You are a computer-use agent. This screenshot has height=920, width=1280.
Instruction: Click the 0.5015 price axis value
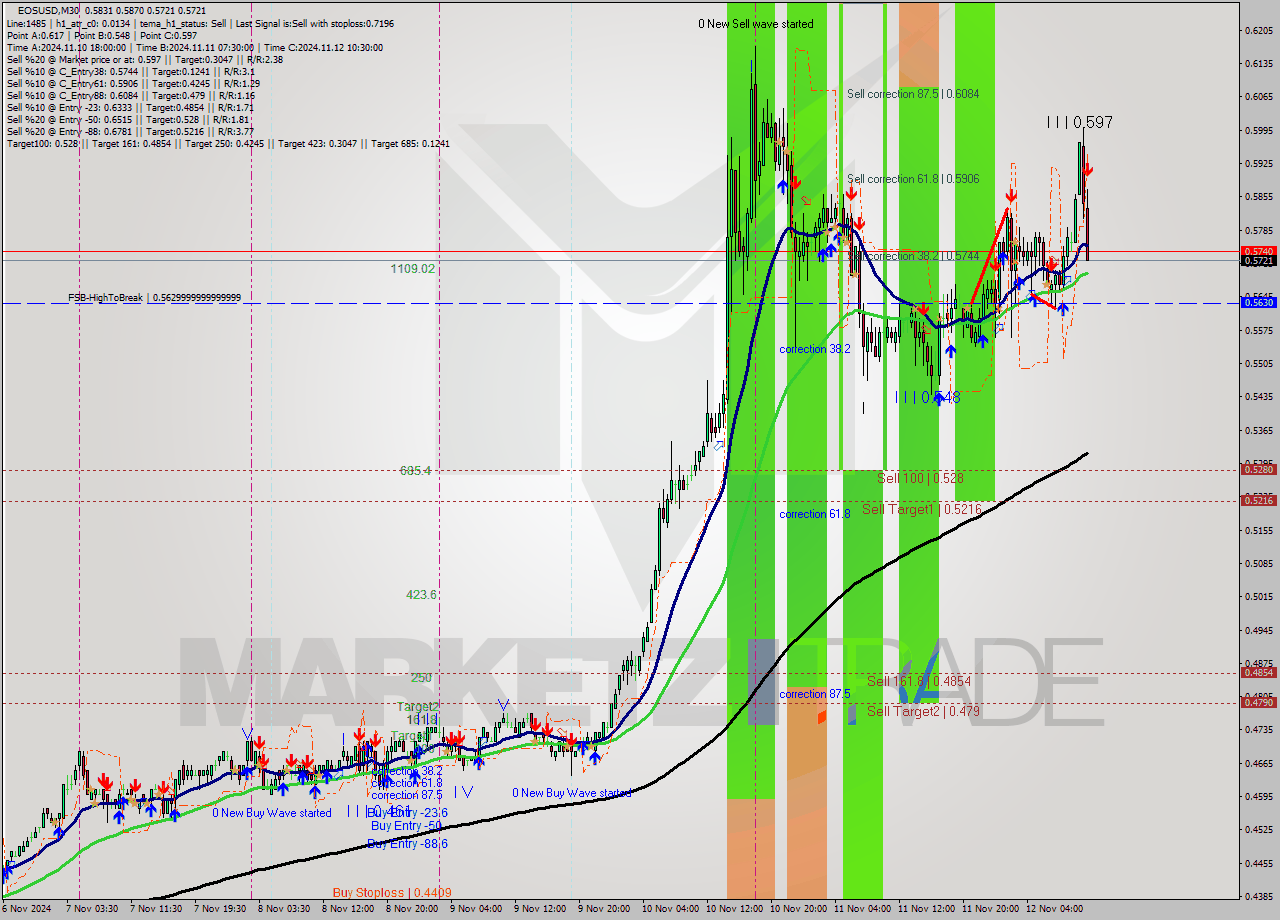point(1258,597)
